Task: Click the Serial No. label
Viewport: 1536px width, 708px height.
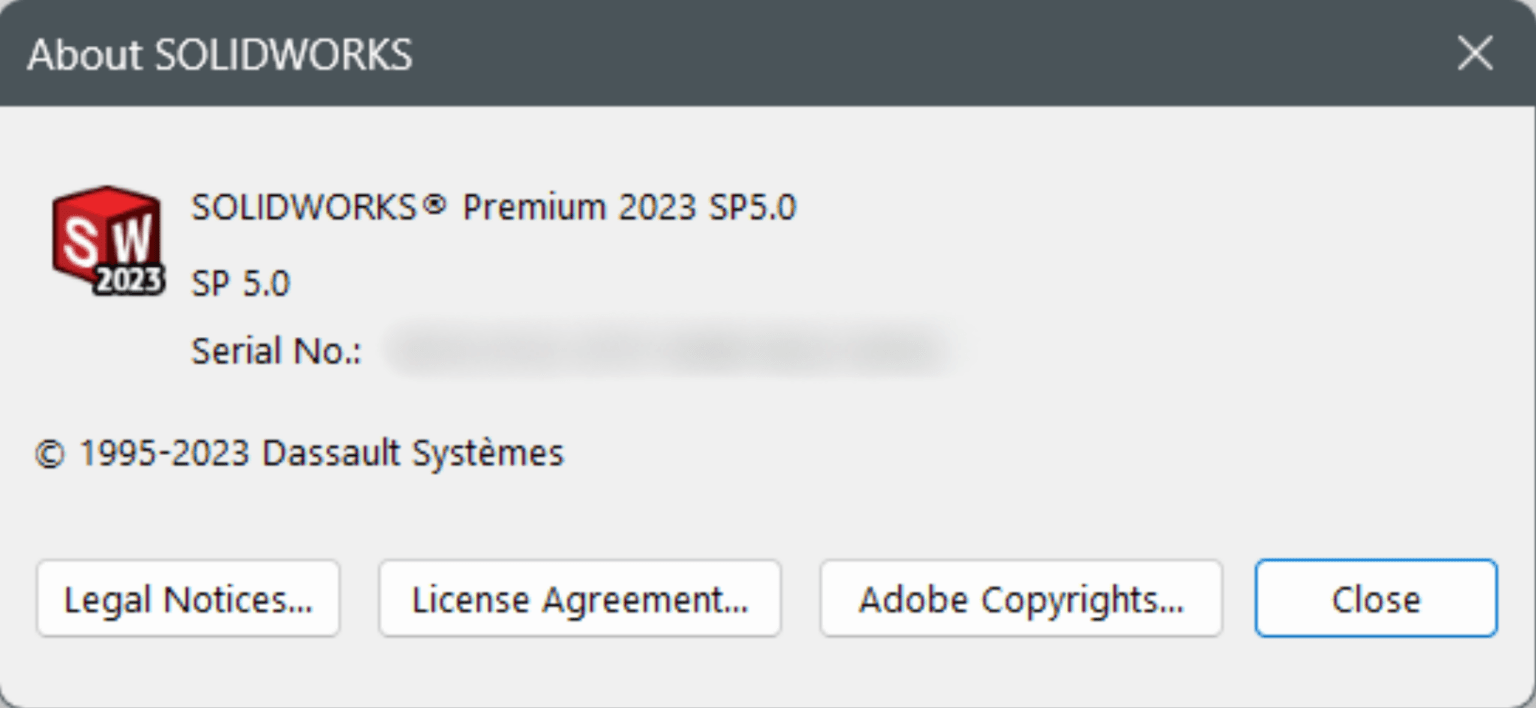Action: tap(274, 350)
